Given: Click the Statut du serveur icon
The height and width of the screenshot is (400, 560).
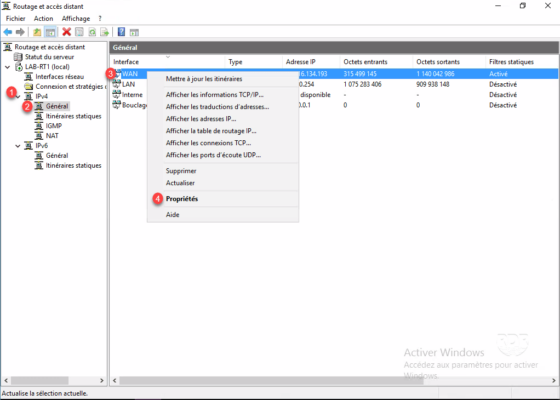Looking at the screenshot, I should point(18,57).
